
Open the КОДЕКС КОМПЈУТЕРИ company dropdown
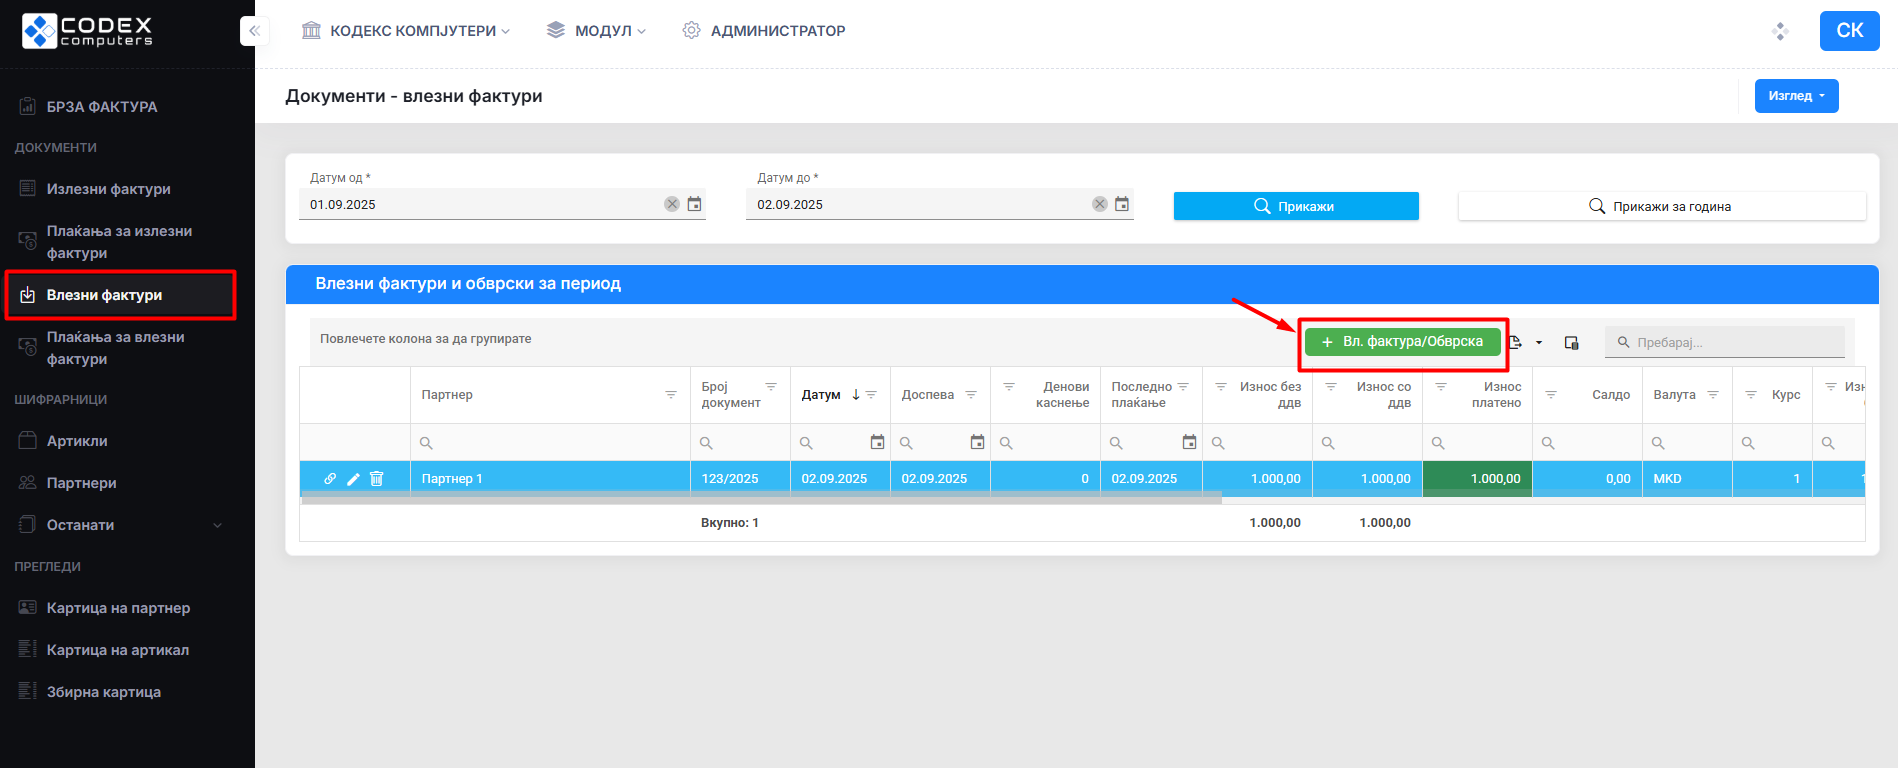[406, 31]
